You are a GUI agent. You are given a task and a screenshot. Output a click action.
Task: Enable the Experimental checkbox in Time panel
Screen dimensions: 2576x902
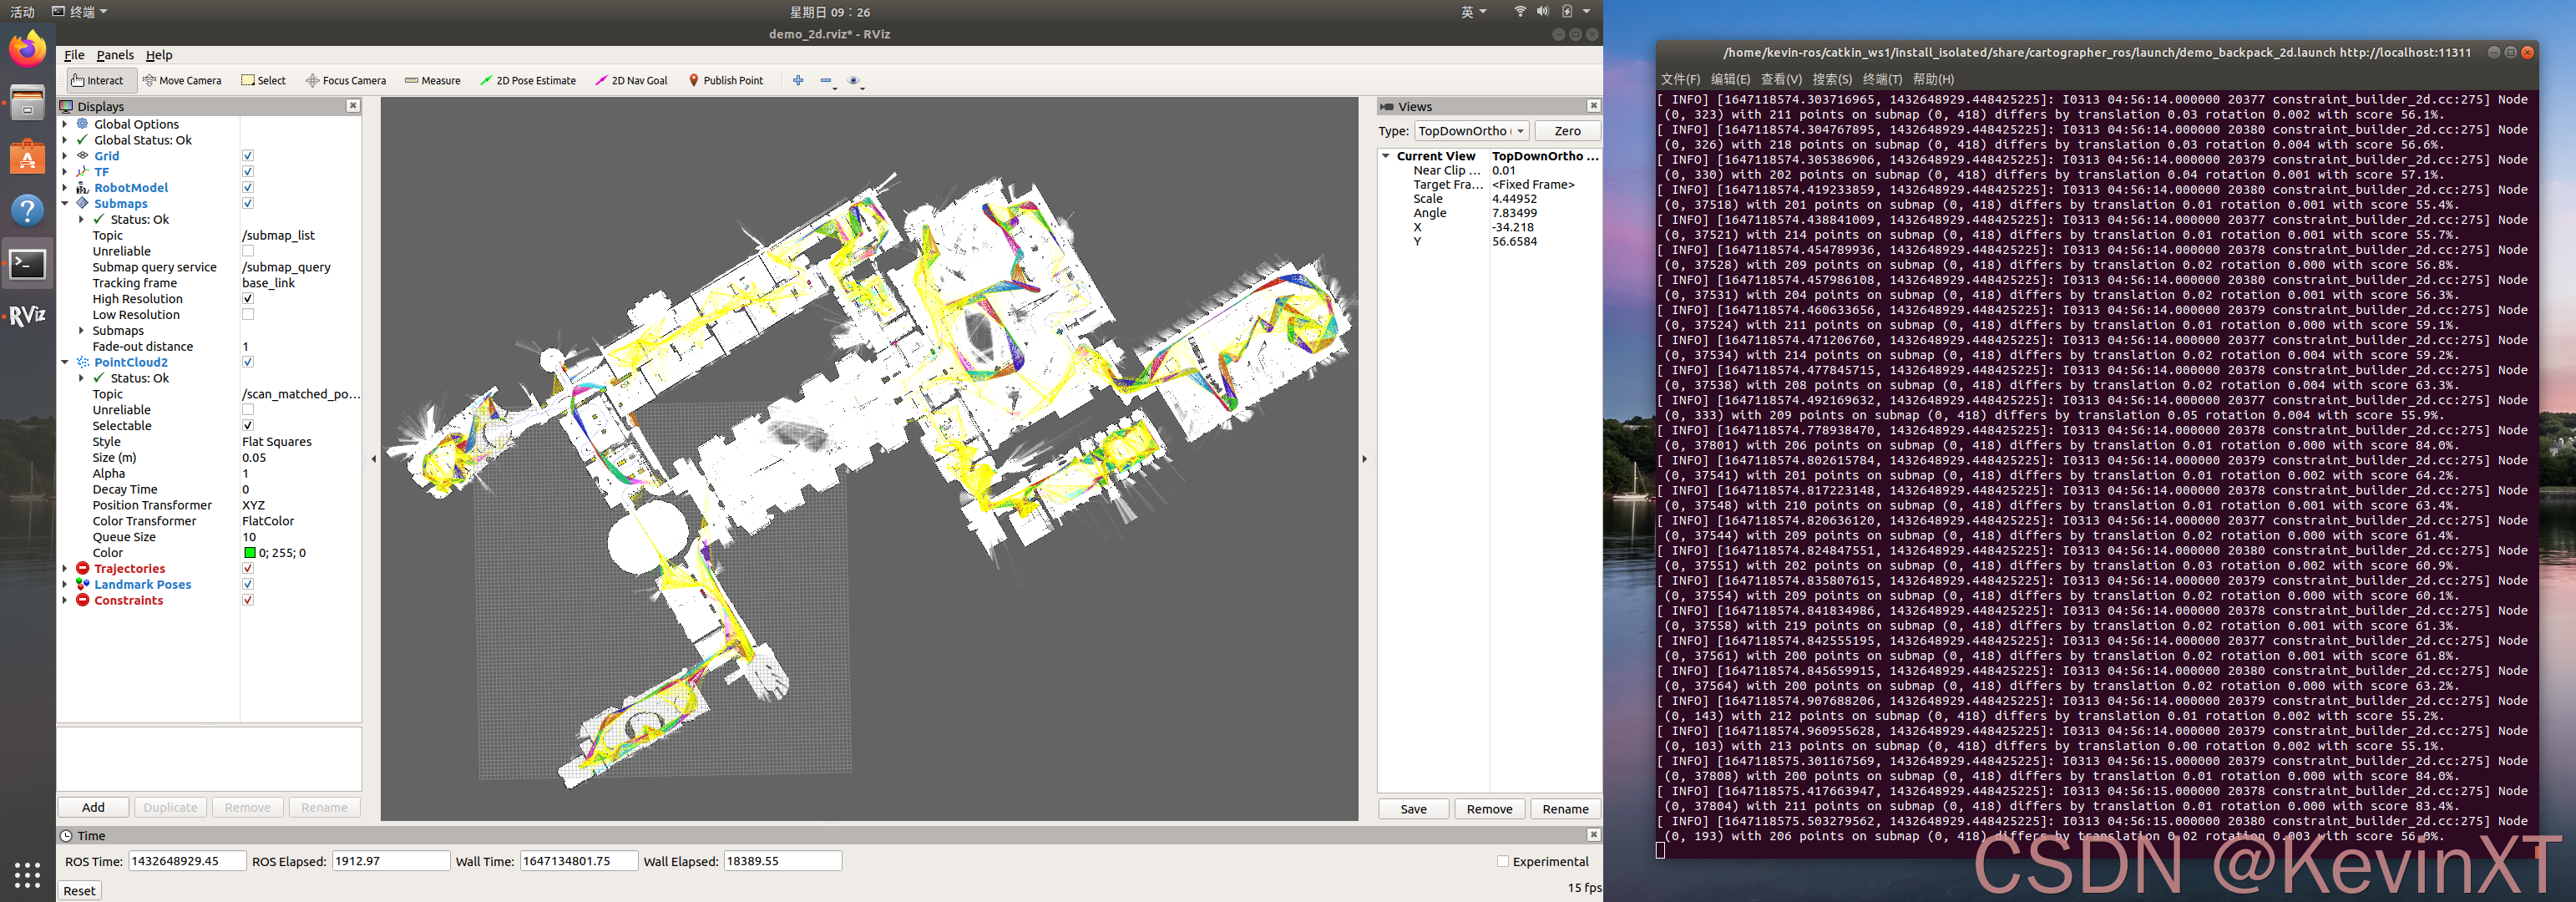(x=1503, y=861)
